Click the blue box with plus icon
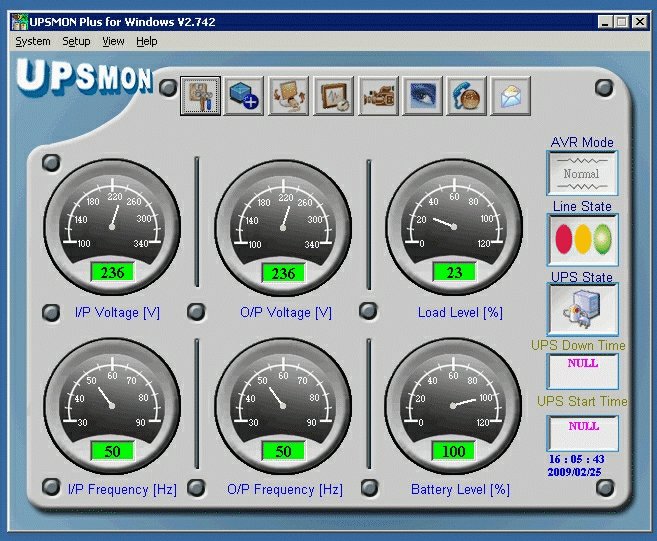This screenshot has width=657, height=541. [244, 96]
